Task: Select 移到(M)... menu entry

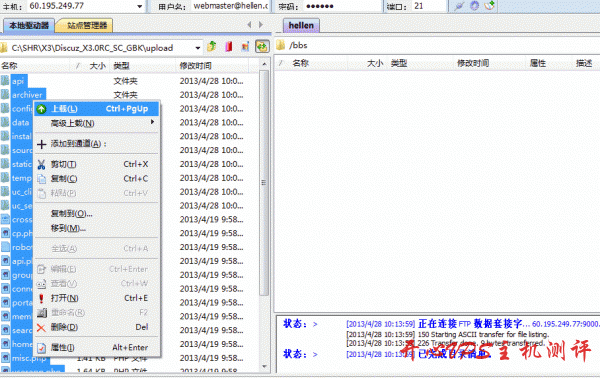Action: pyautogui.click(x=96, y=228)
